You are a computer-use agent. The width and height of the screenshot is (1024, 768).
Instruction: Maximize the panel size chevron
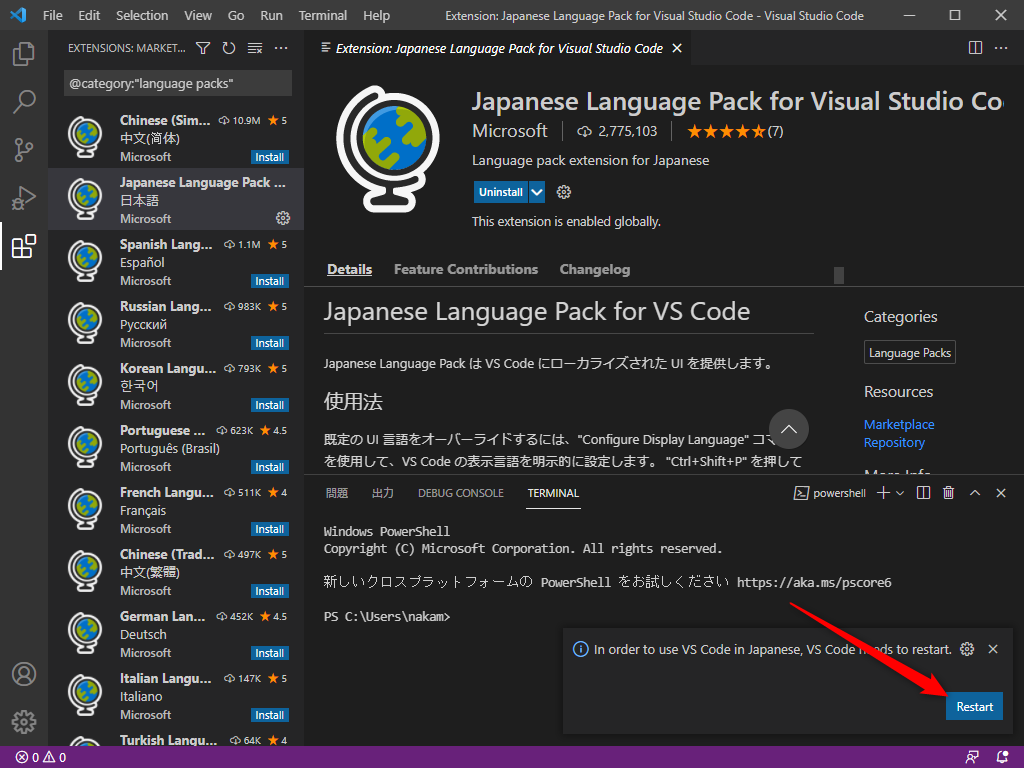pyautogui.click(x=975, y=493)
